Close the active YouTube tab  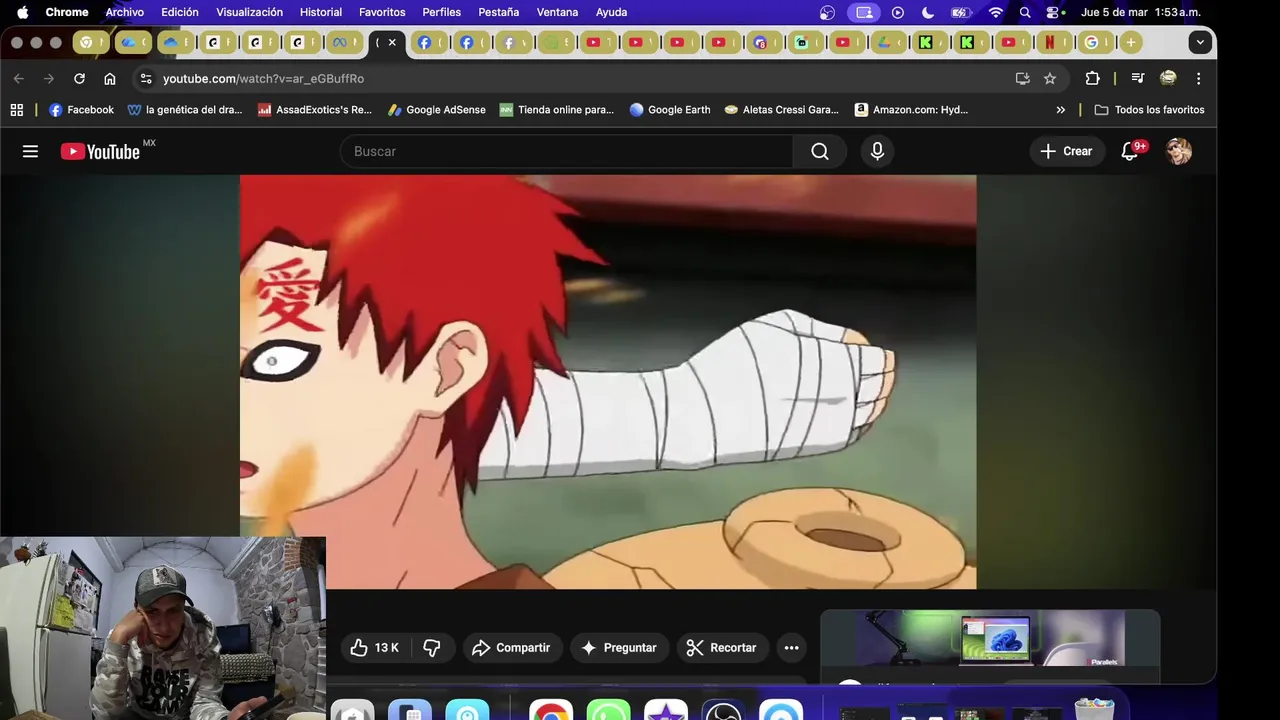(392, 42)
